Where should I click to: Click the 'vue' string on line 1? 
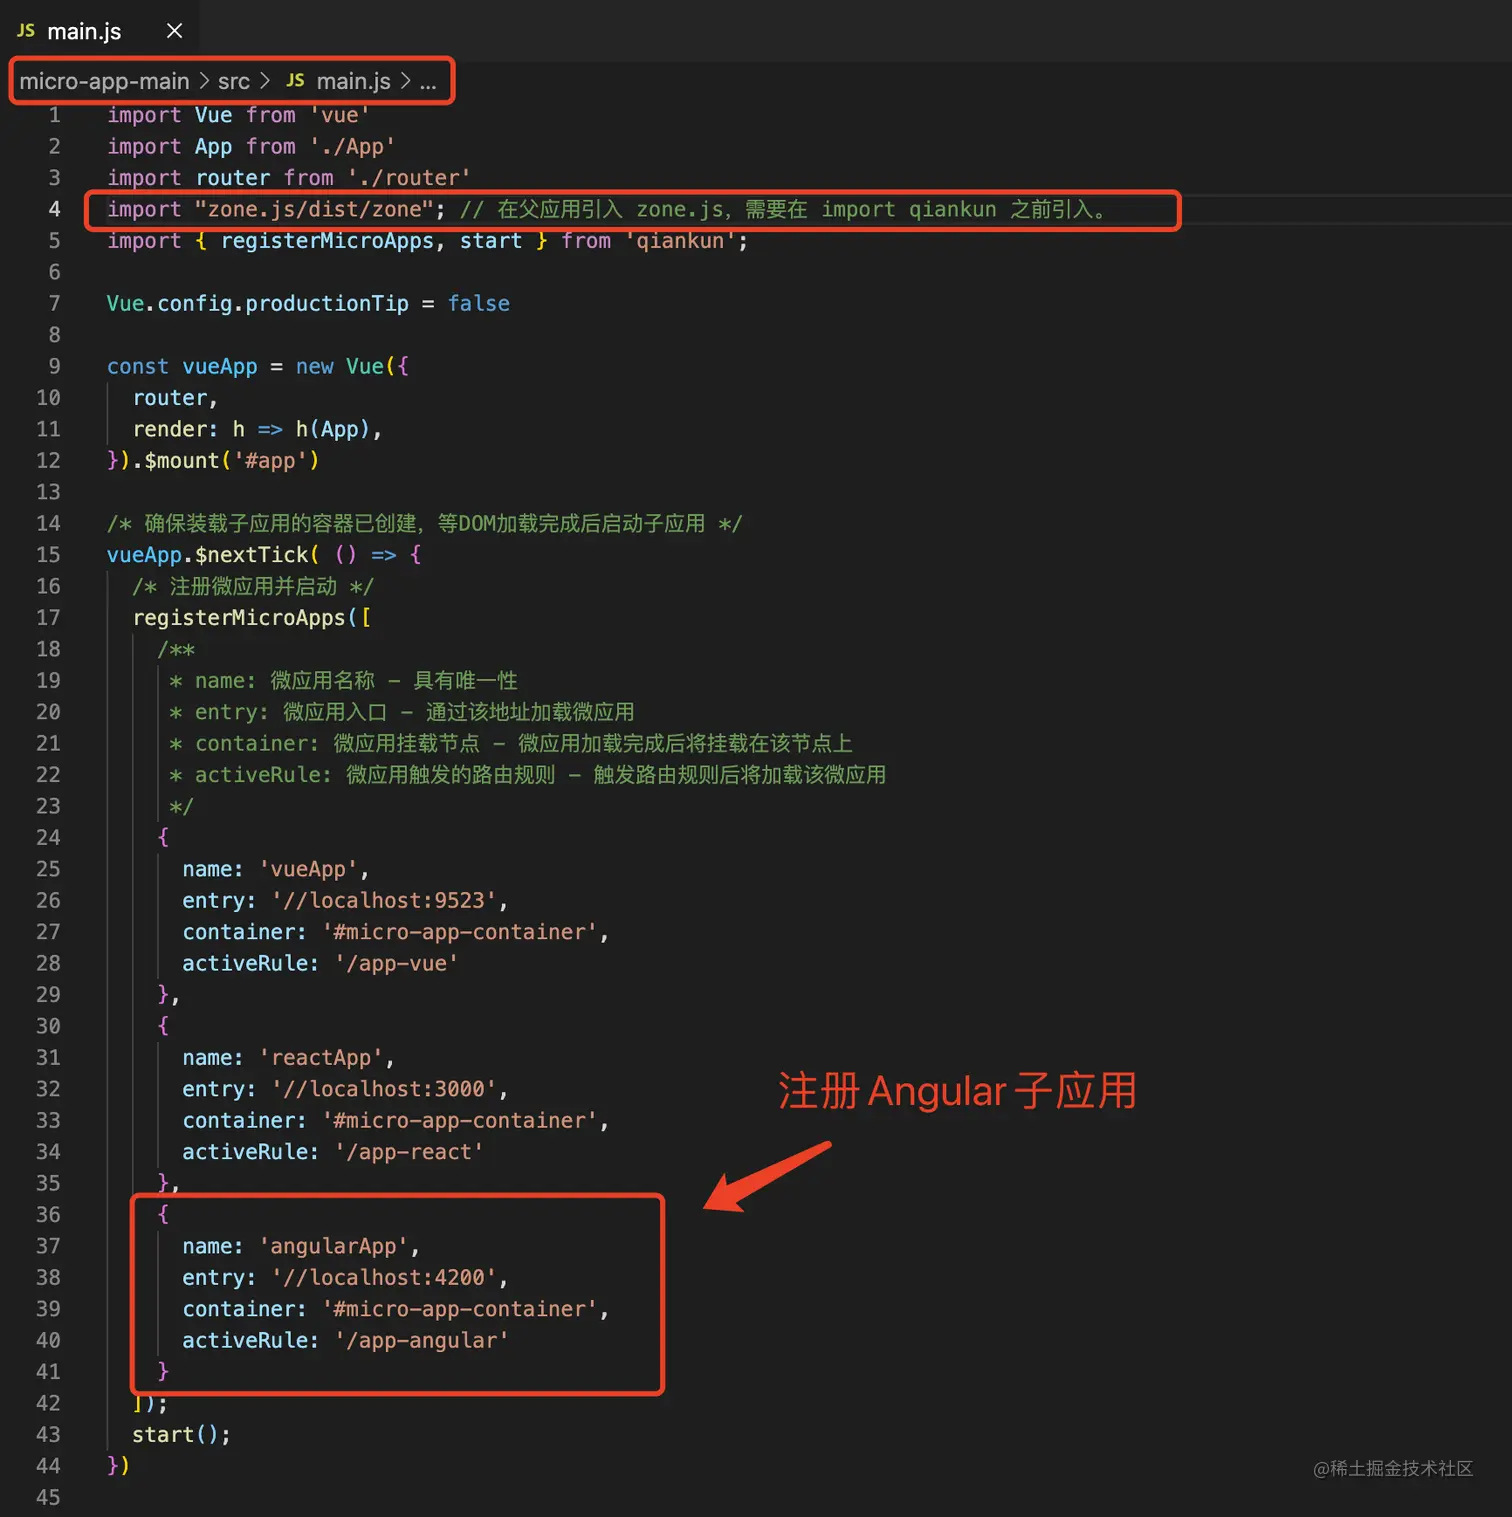point(340,115)
